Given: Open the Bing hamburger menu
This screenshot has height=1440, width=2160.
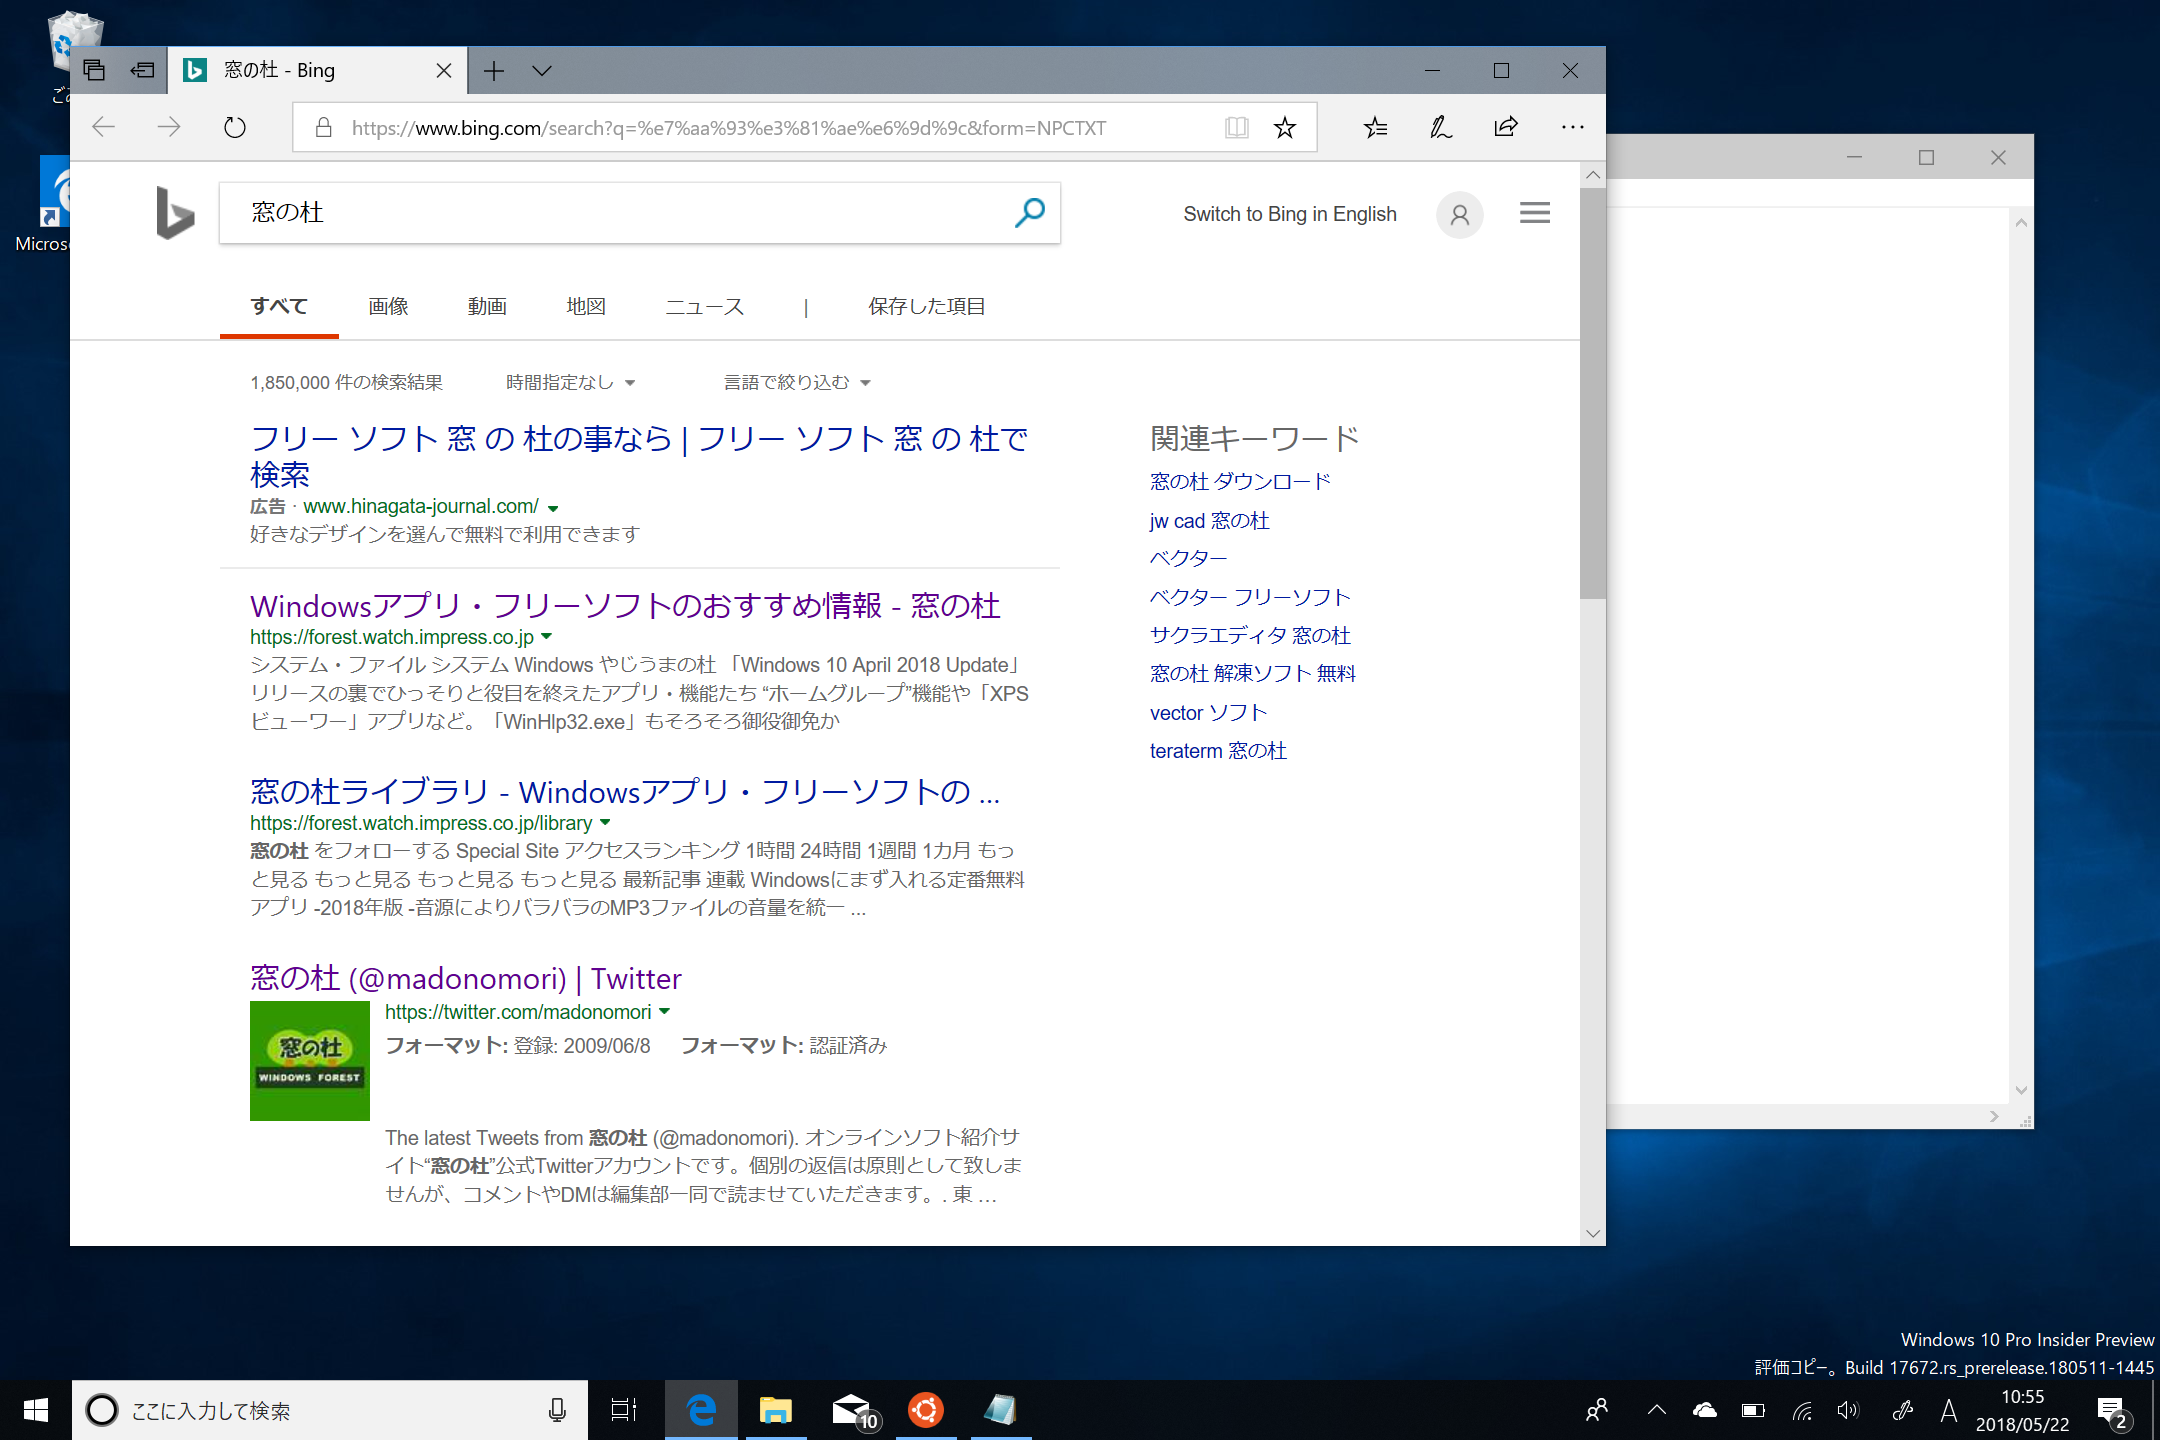Looking at the screenshot, I should point(1535,213).
